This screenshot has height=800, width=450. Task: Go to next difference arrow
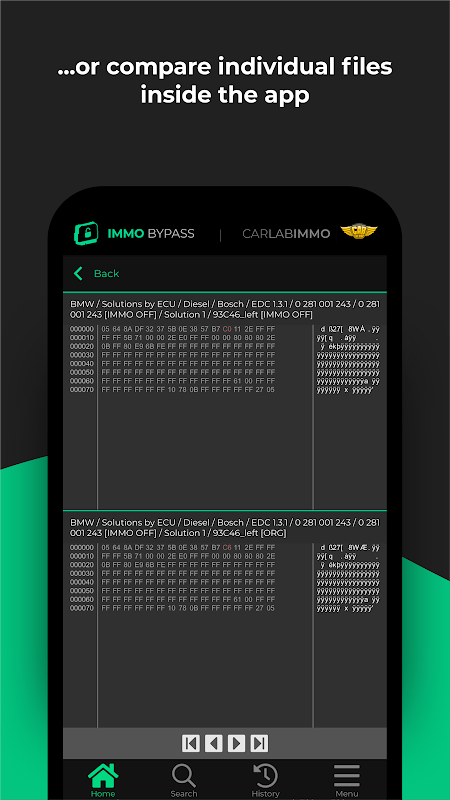(x=236, y=743)
